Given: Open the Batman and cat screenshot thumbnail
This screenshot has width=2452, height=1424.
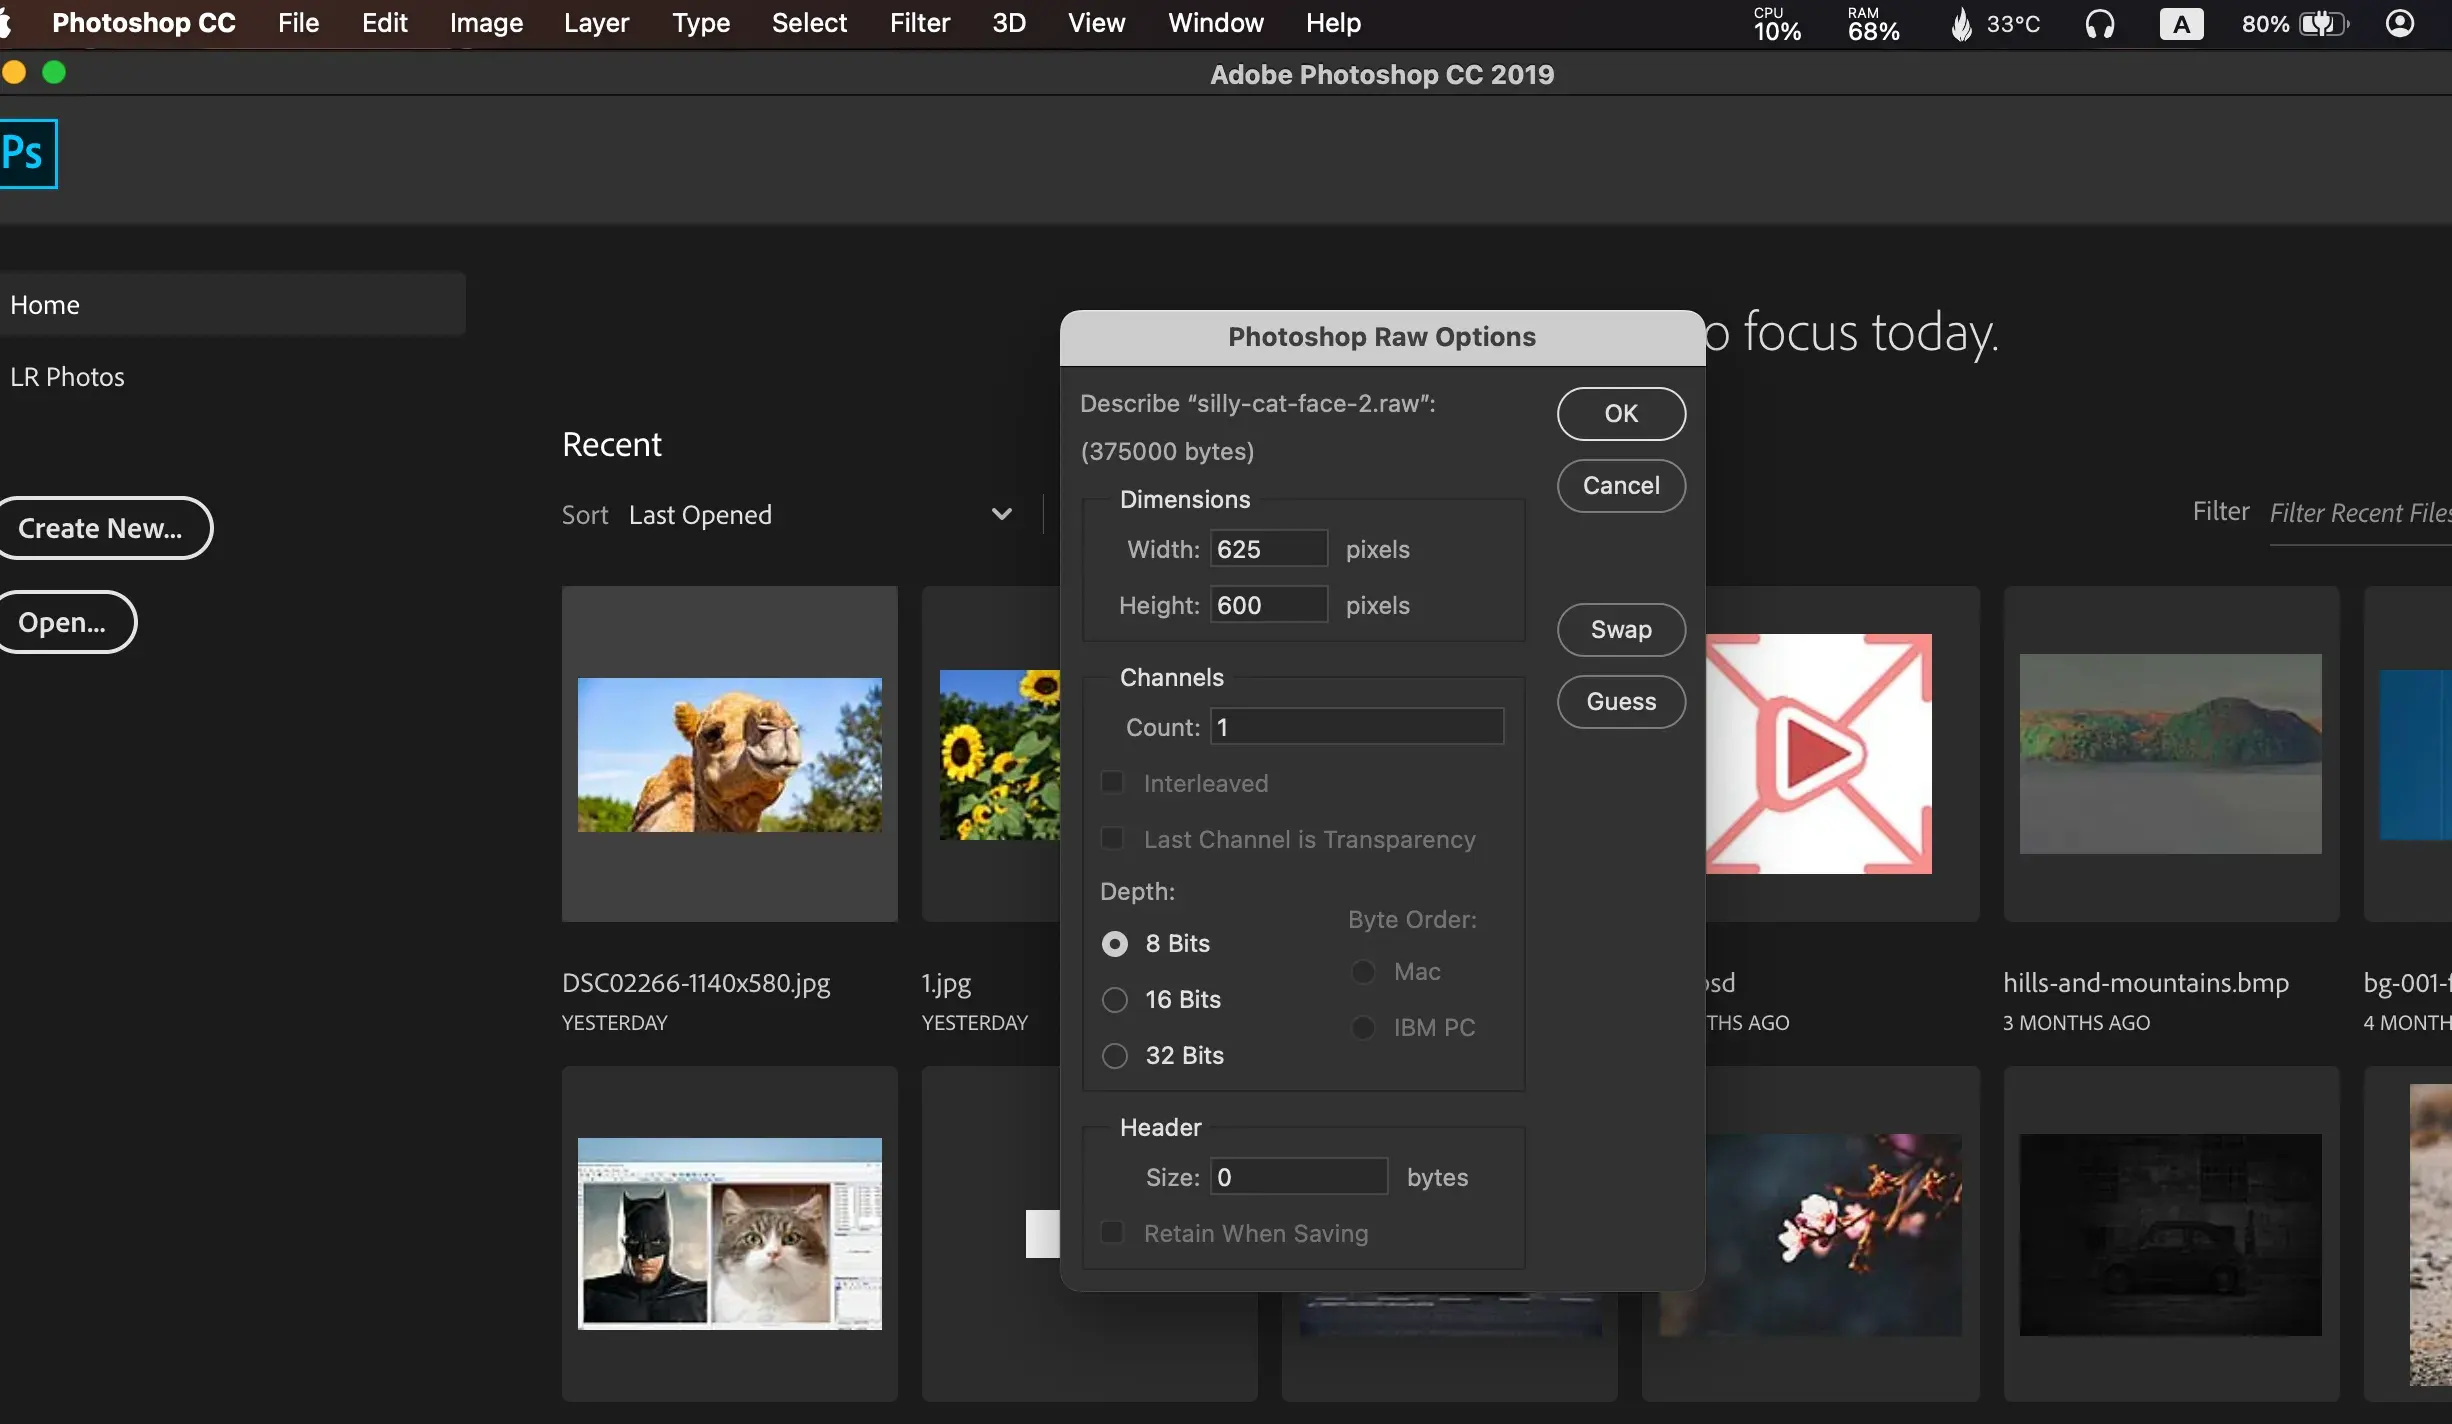Looking at the screenshot, I should point(730,1234).
